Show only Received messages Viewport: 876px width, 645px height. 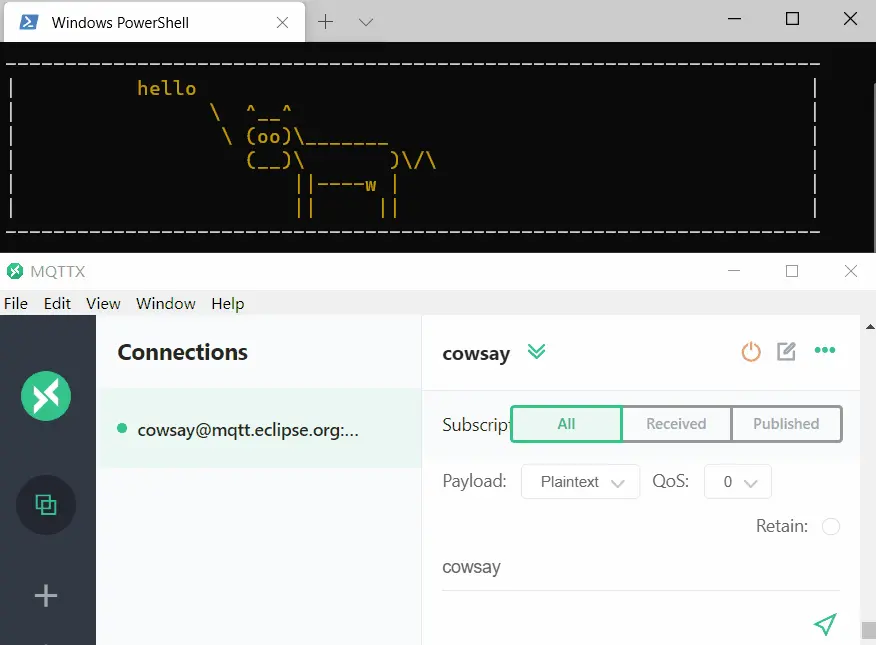pos(676,424)
